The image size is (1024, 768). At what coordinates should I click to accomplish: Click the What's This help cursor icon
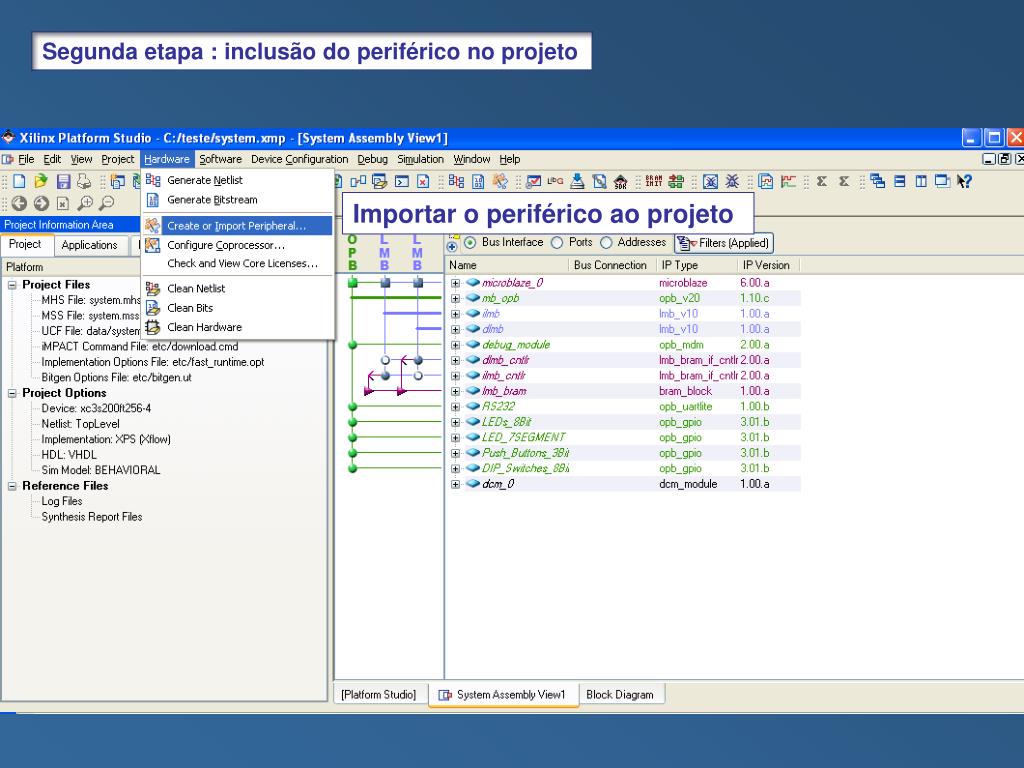[964, 182]
